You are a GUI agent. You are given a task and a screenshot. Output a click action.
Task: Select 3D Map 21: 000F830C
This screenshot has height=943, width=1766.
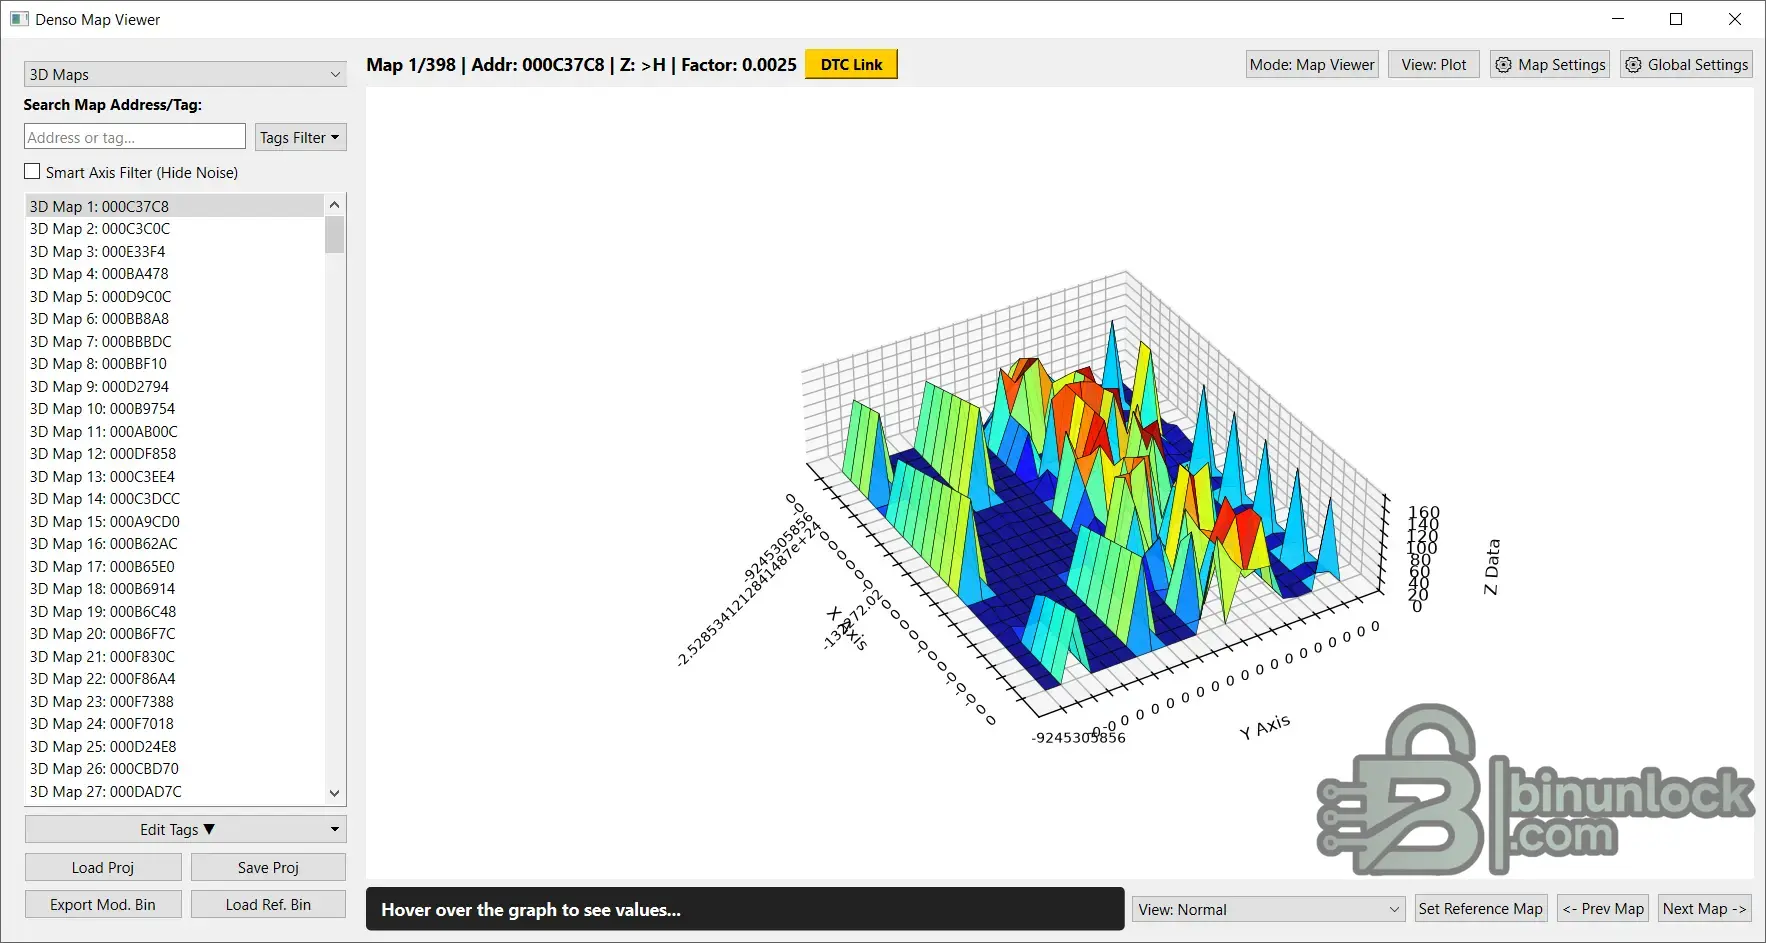175,656
